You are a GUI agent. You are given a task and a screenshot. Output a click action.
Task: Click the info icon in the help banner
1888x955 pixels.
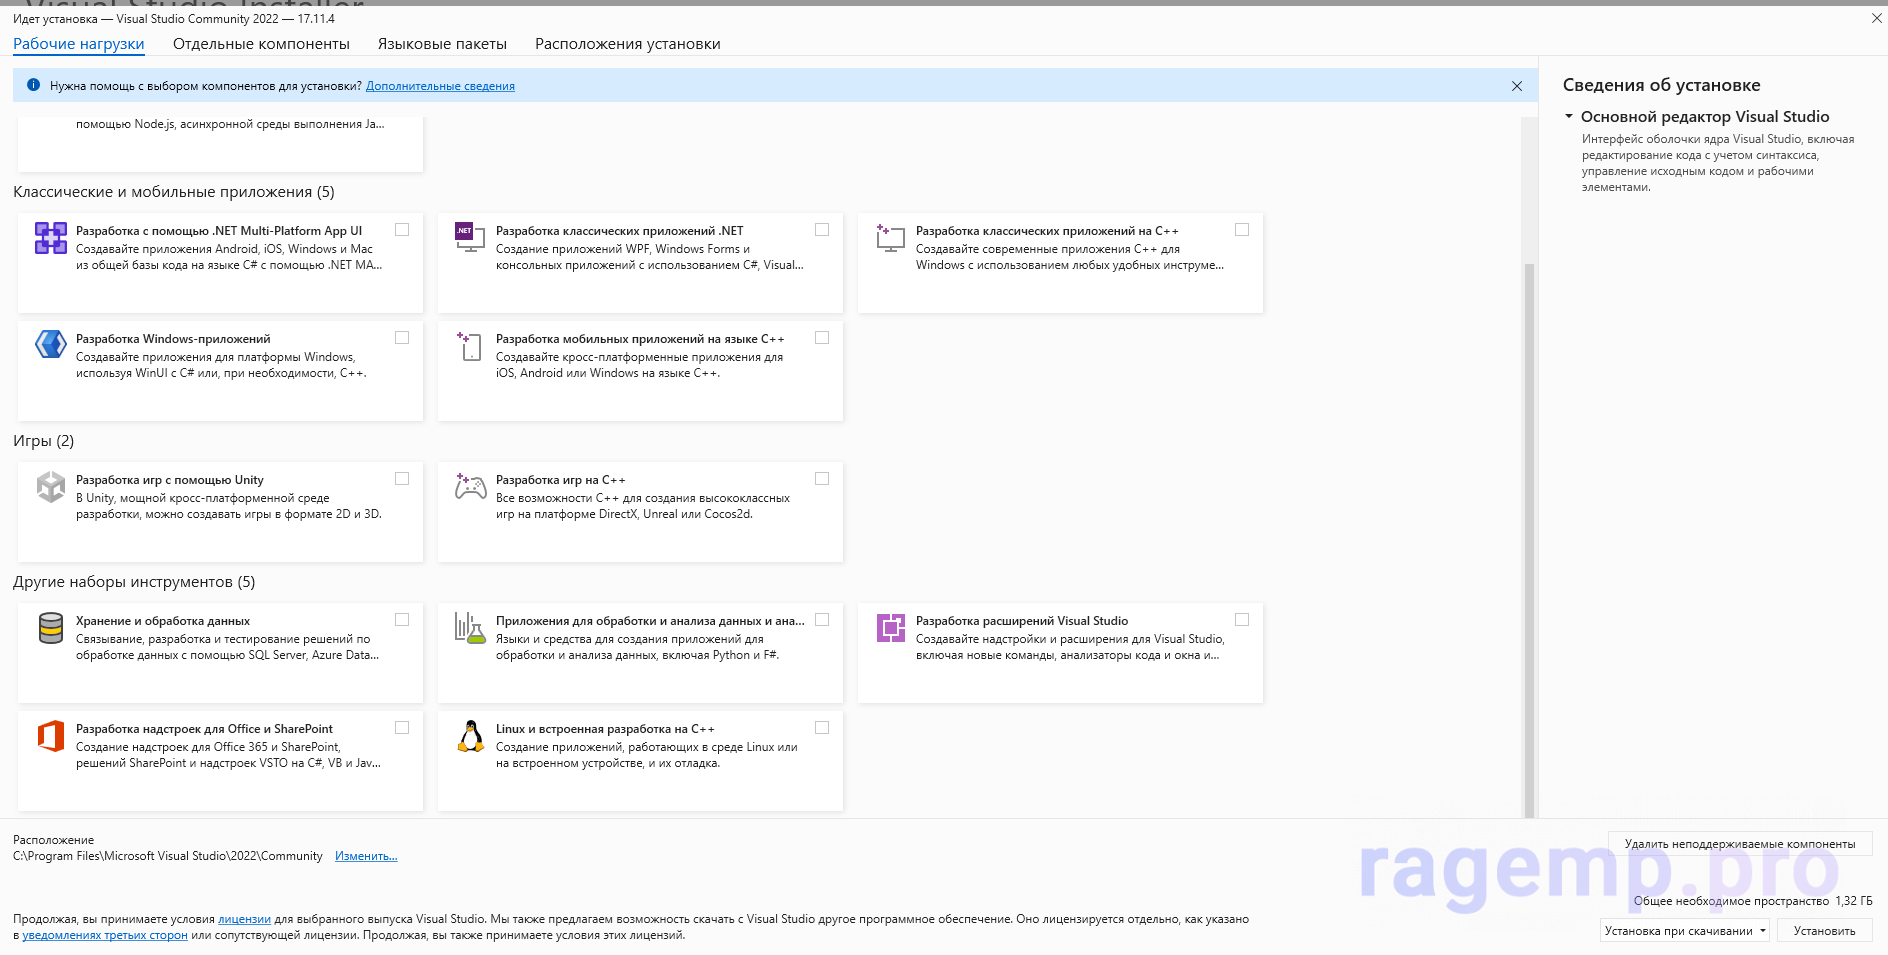33,85
